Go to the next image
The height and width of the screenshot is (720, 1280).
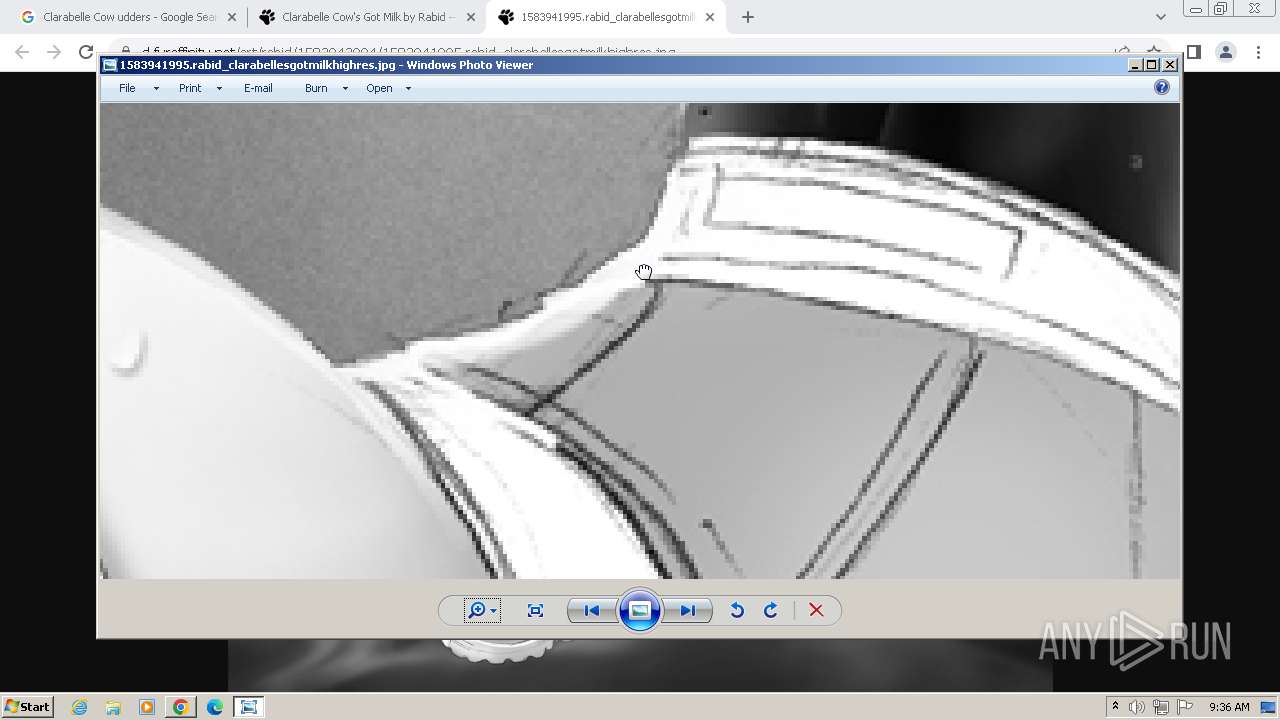pos(688,610)
